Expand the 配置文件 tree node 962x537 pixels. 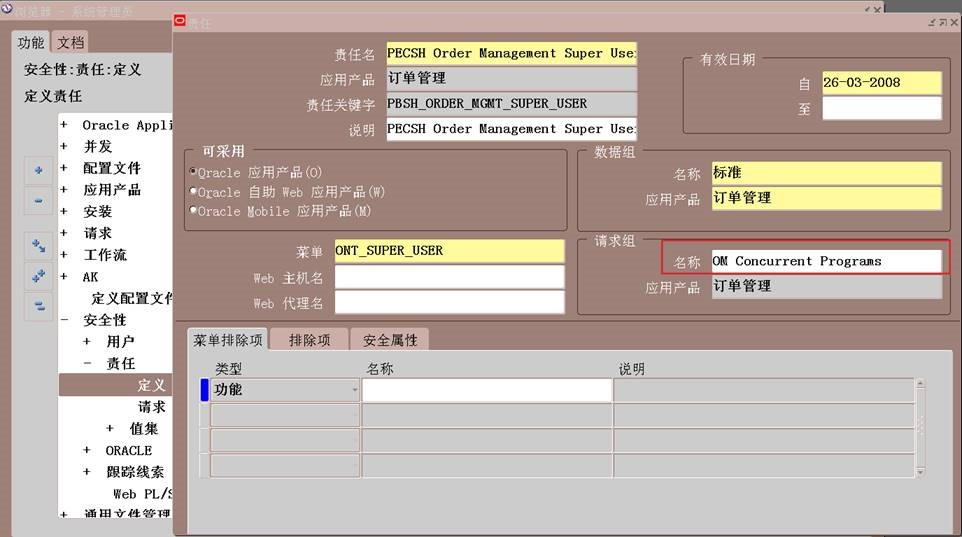point(63,168)
